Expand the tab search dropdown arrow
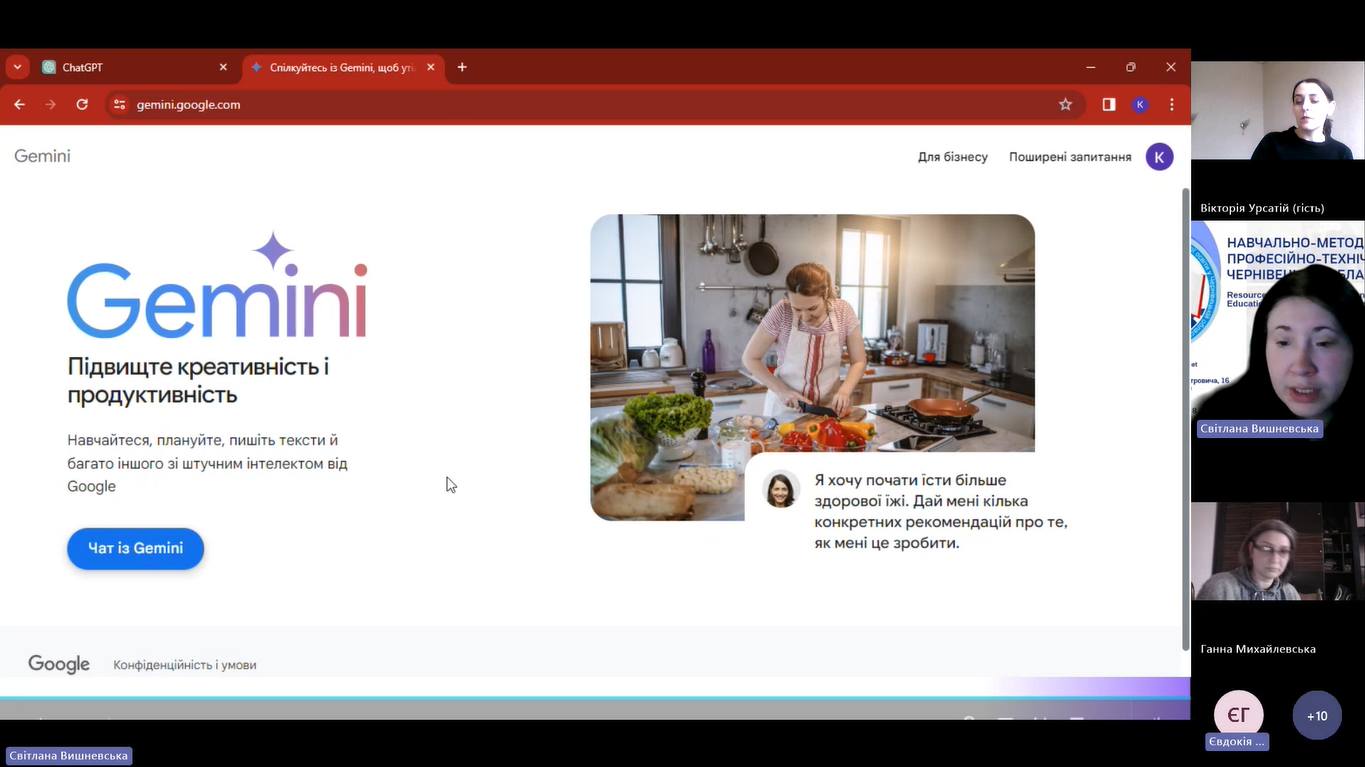Screen dimensions: 1365x767 (17, 67)
